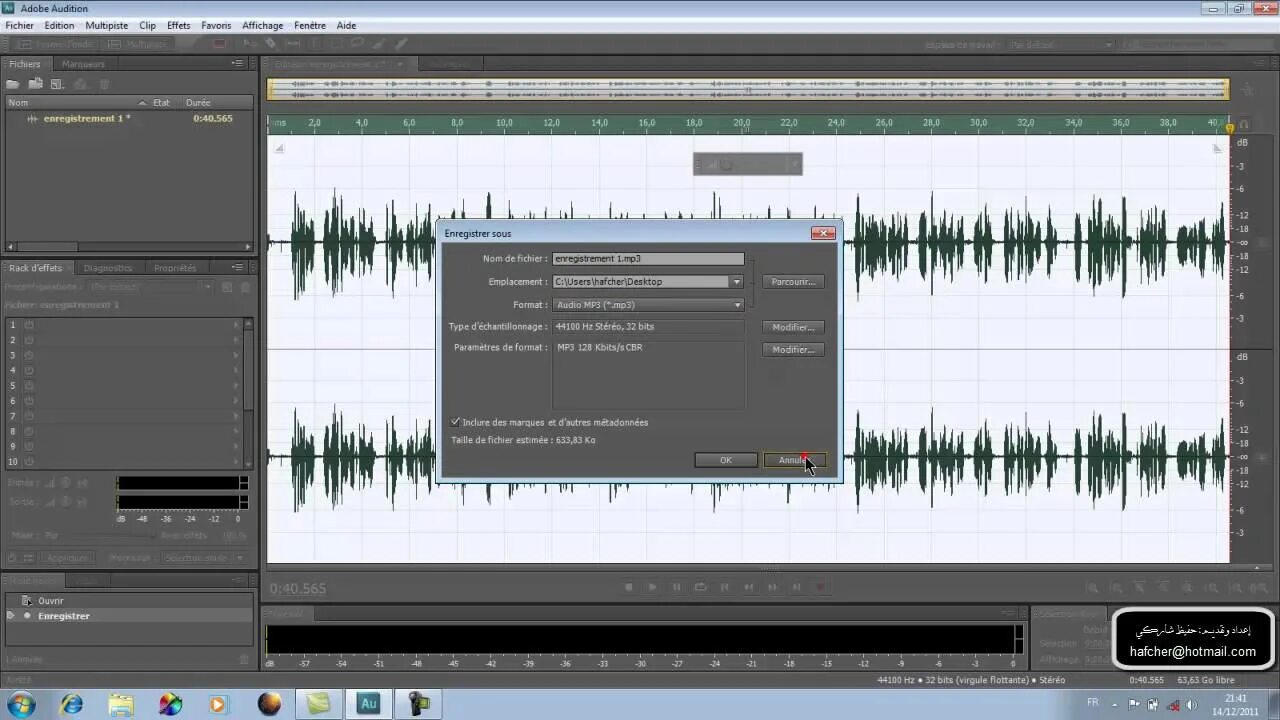Screen dimensions: 1280x720
Task: Click the waveform overview navigator bar
Action: tap(748, 89)
